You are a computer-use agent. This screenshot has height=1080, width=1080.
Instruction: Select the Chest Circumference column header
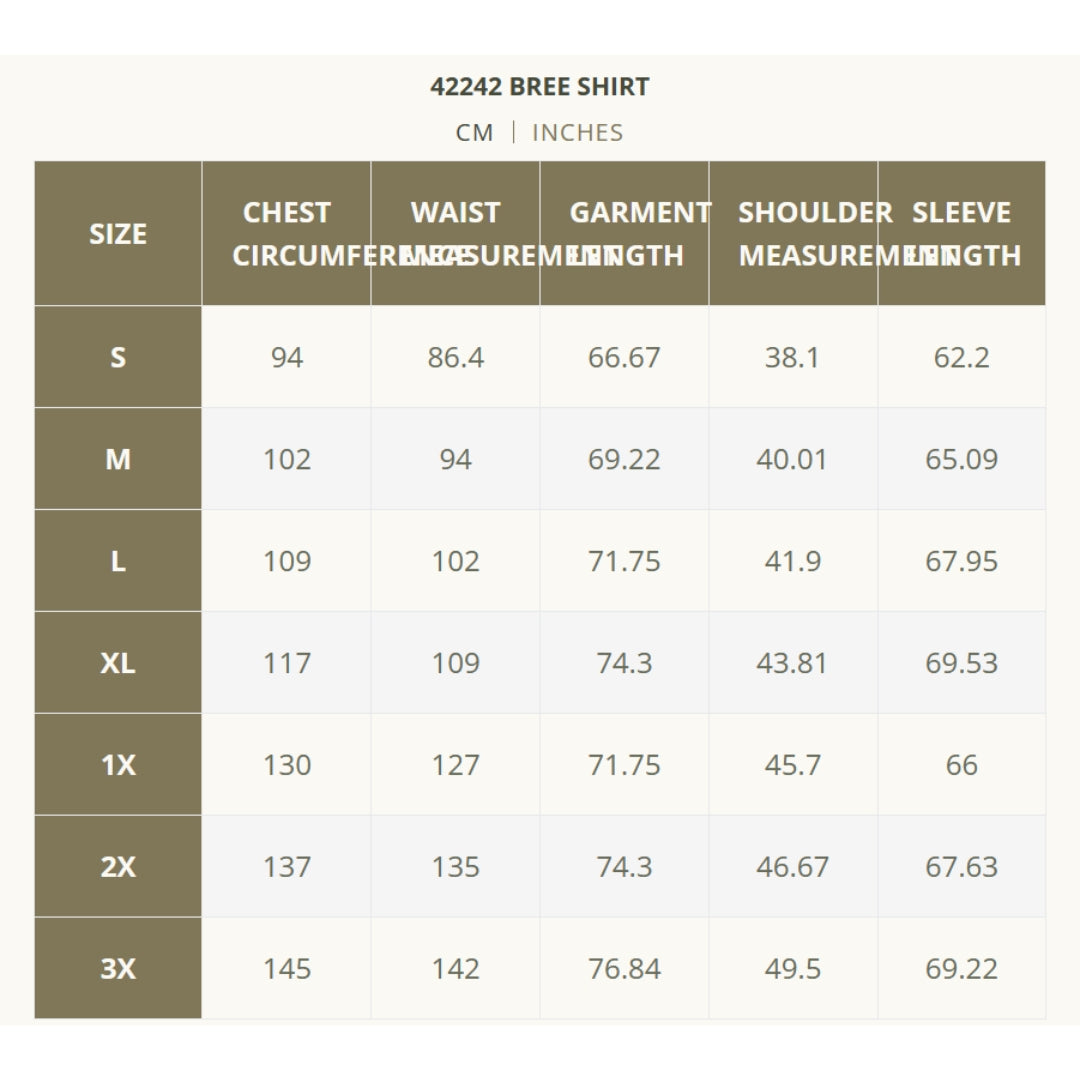pos(287,233)
